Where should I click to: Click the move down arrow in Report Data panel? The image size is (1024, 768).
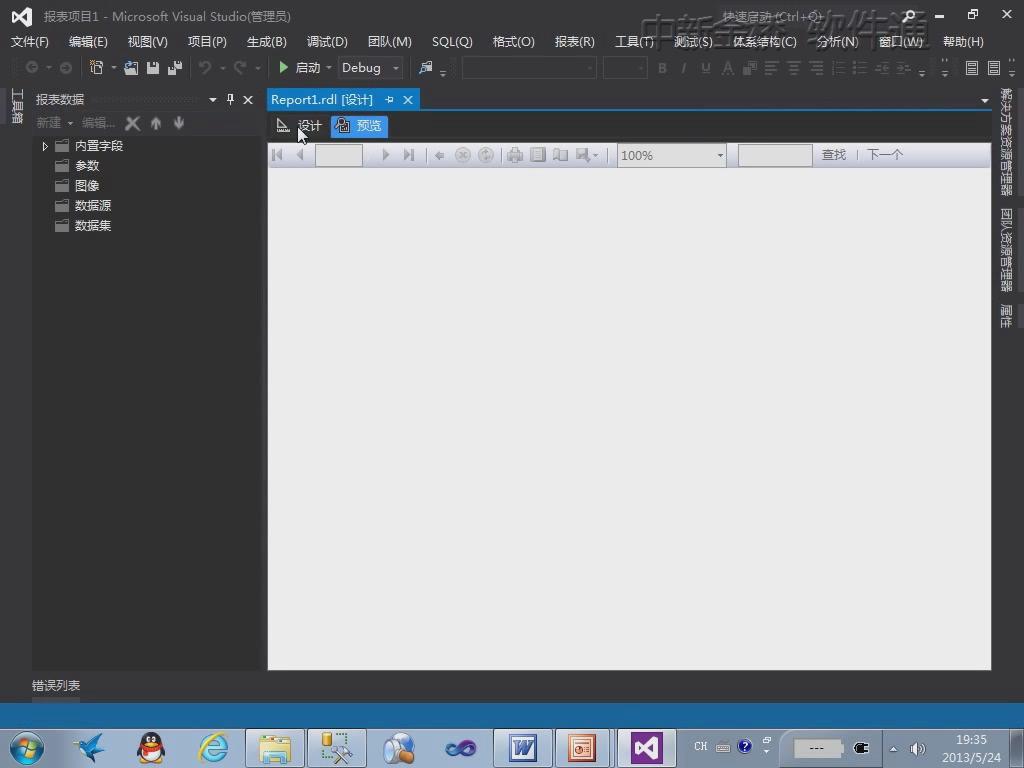pos(179,123)
